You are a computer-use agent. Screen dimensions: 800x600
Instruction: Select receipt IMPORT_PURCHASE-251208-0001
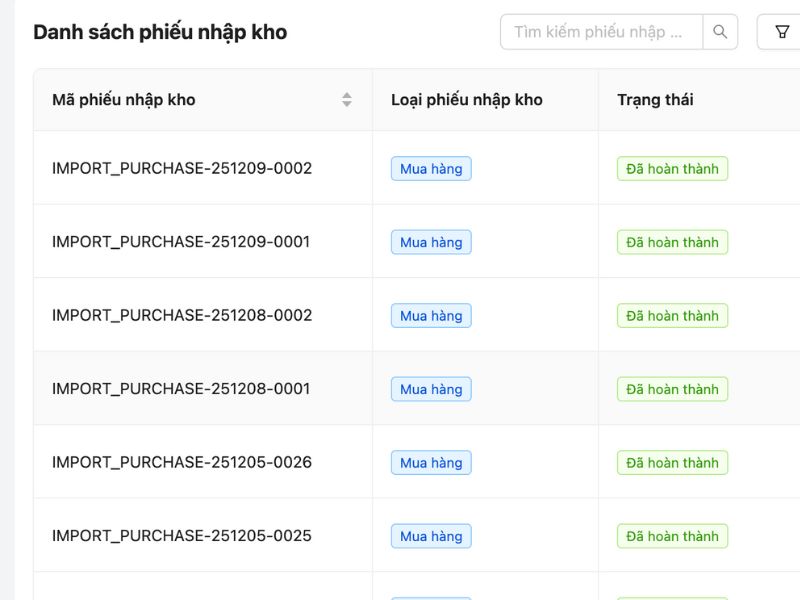pyautogui.click(x=181, y=389)
